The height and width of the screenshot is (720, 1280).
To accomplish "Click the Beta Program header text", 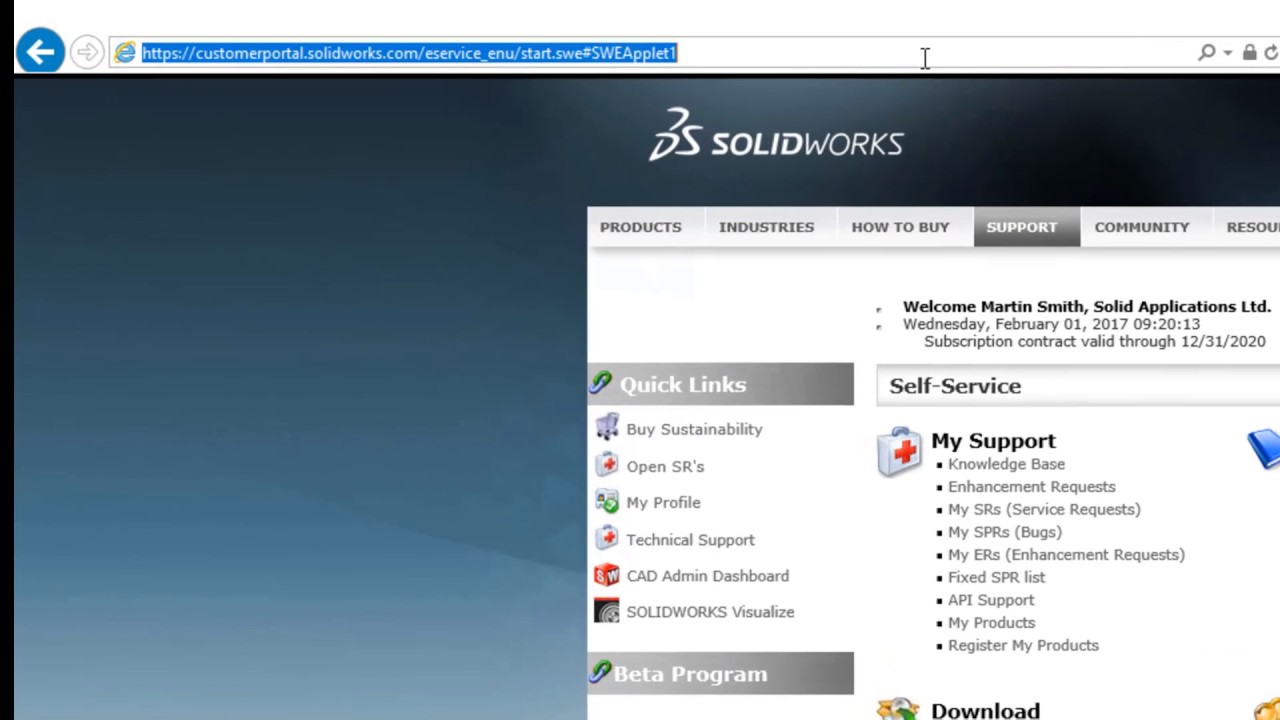I will click(x=690, y=674).
